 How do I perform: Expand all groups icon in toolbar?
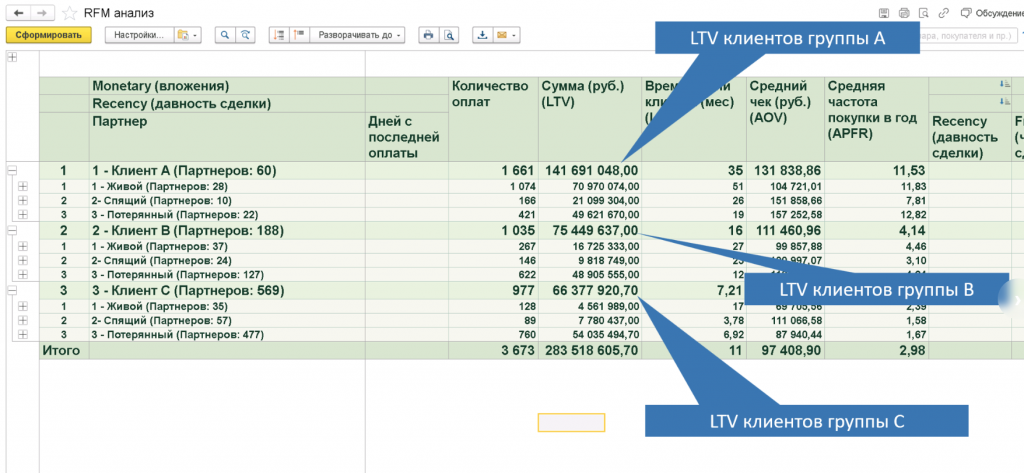click(299, 35)
